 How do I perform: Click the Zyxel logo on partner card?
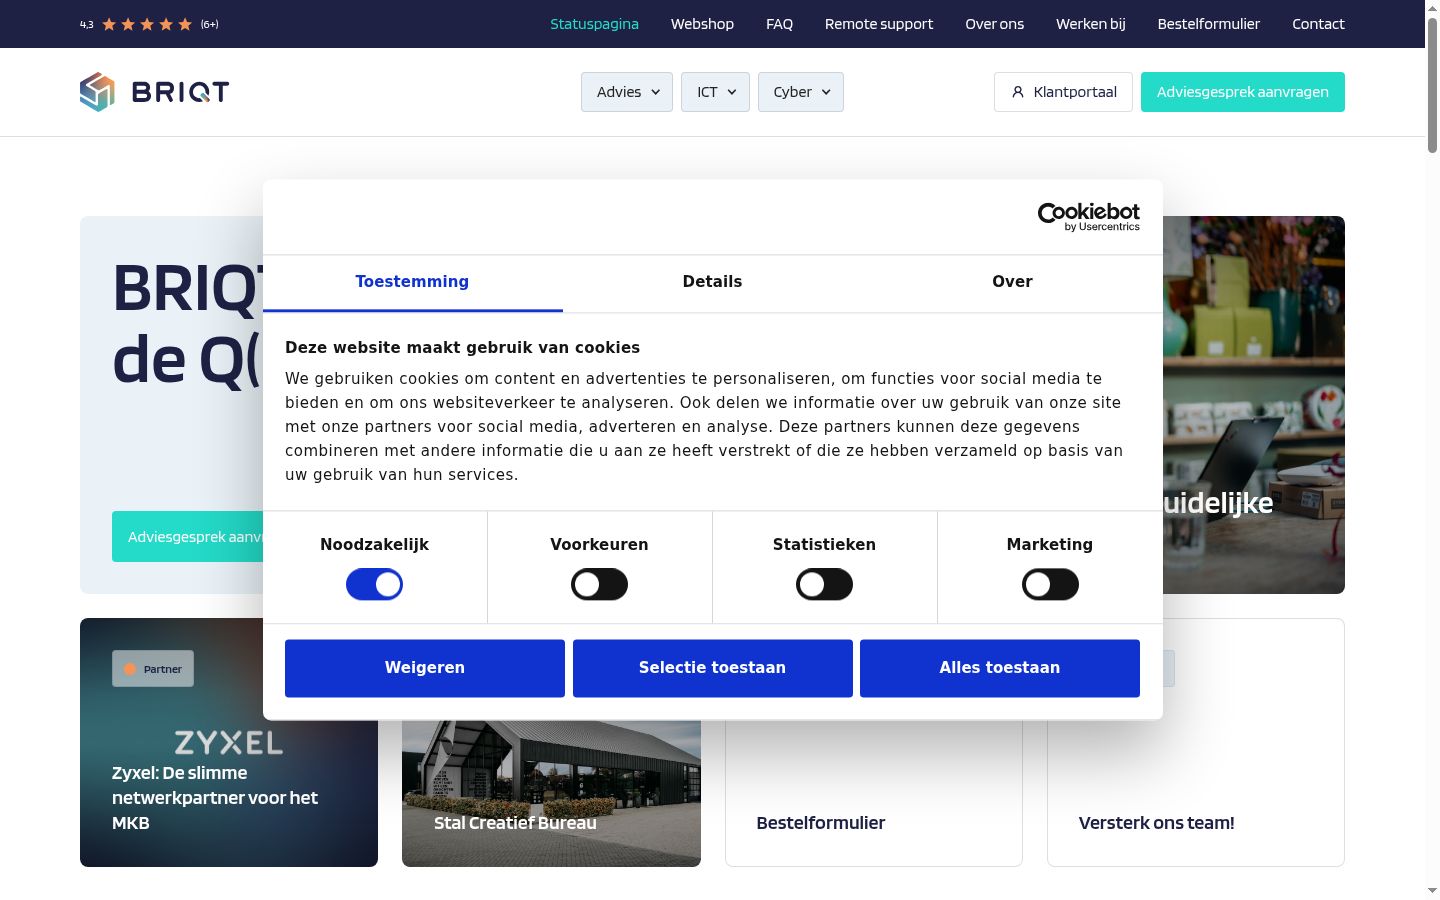point(229,742)
